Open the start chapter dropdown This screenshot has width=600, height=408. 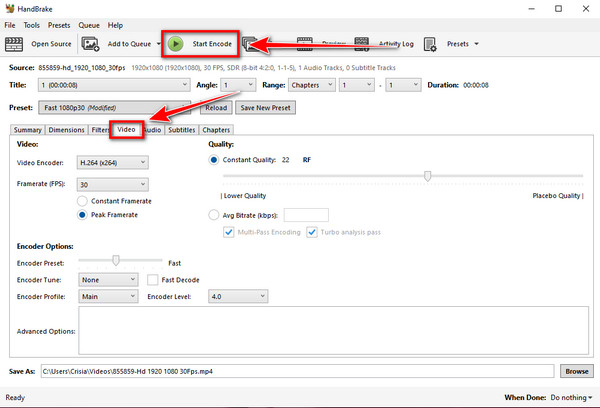coord(357,85)
